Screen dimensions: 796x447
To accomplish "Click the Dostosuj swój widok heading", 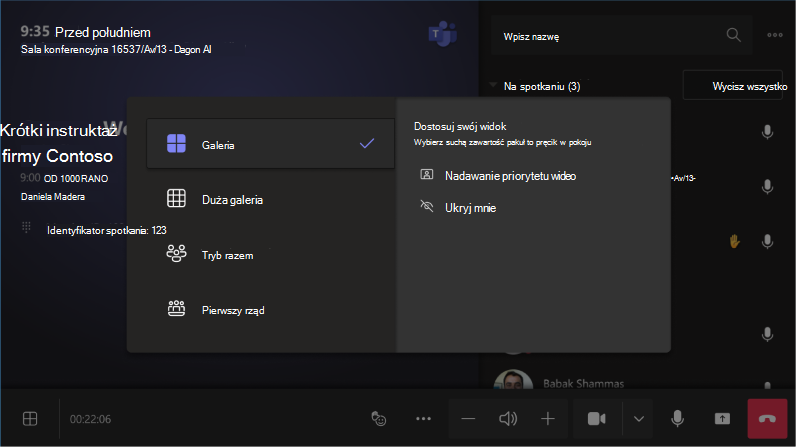I will [460, 126].
